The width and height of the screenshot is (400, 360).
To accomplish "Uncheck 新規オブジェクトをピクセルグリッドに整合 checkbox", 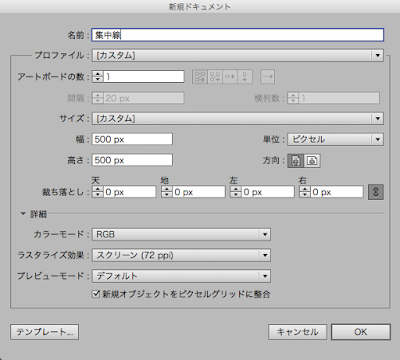I will tap(96, 294).
